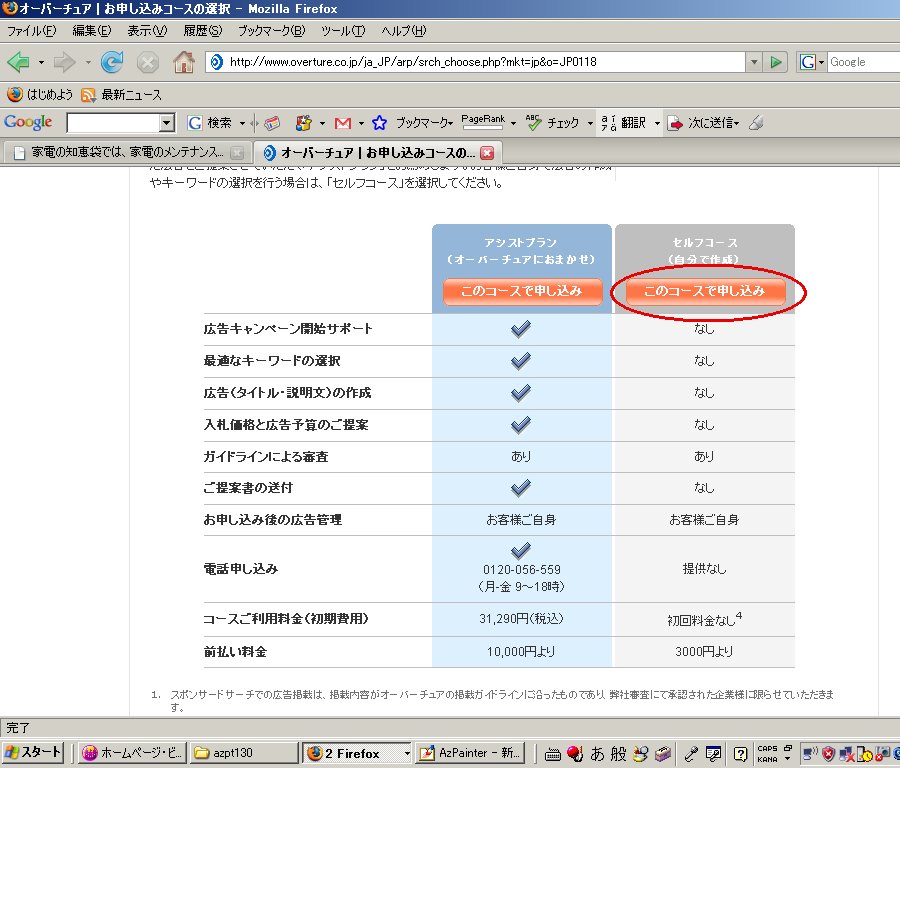The height and width of the screenshot is (900, 900).
Task: Click the grey Forward arrow button
Action: pos(64,62)
